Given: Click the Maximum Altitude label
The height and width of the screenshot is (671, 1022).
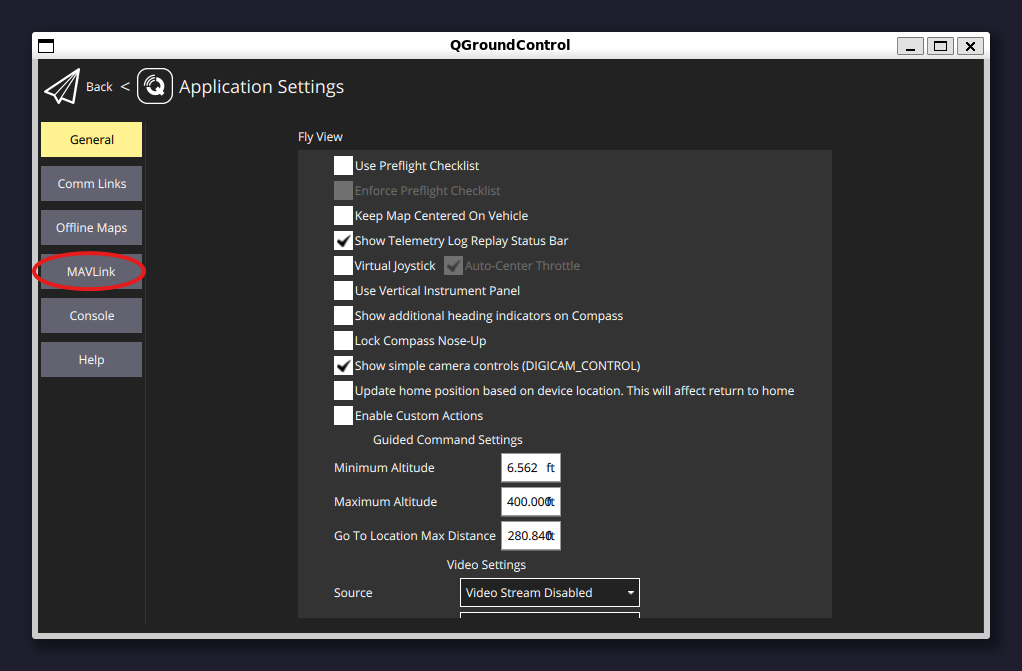Looking at the screenshot, I should (x=385, y=501).
